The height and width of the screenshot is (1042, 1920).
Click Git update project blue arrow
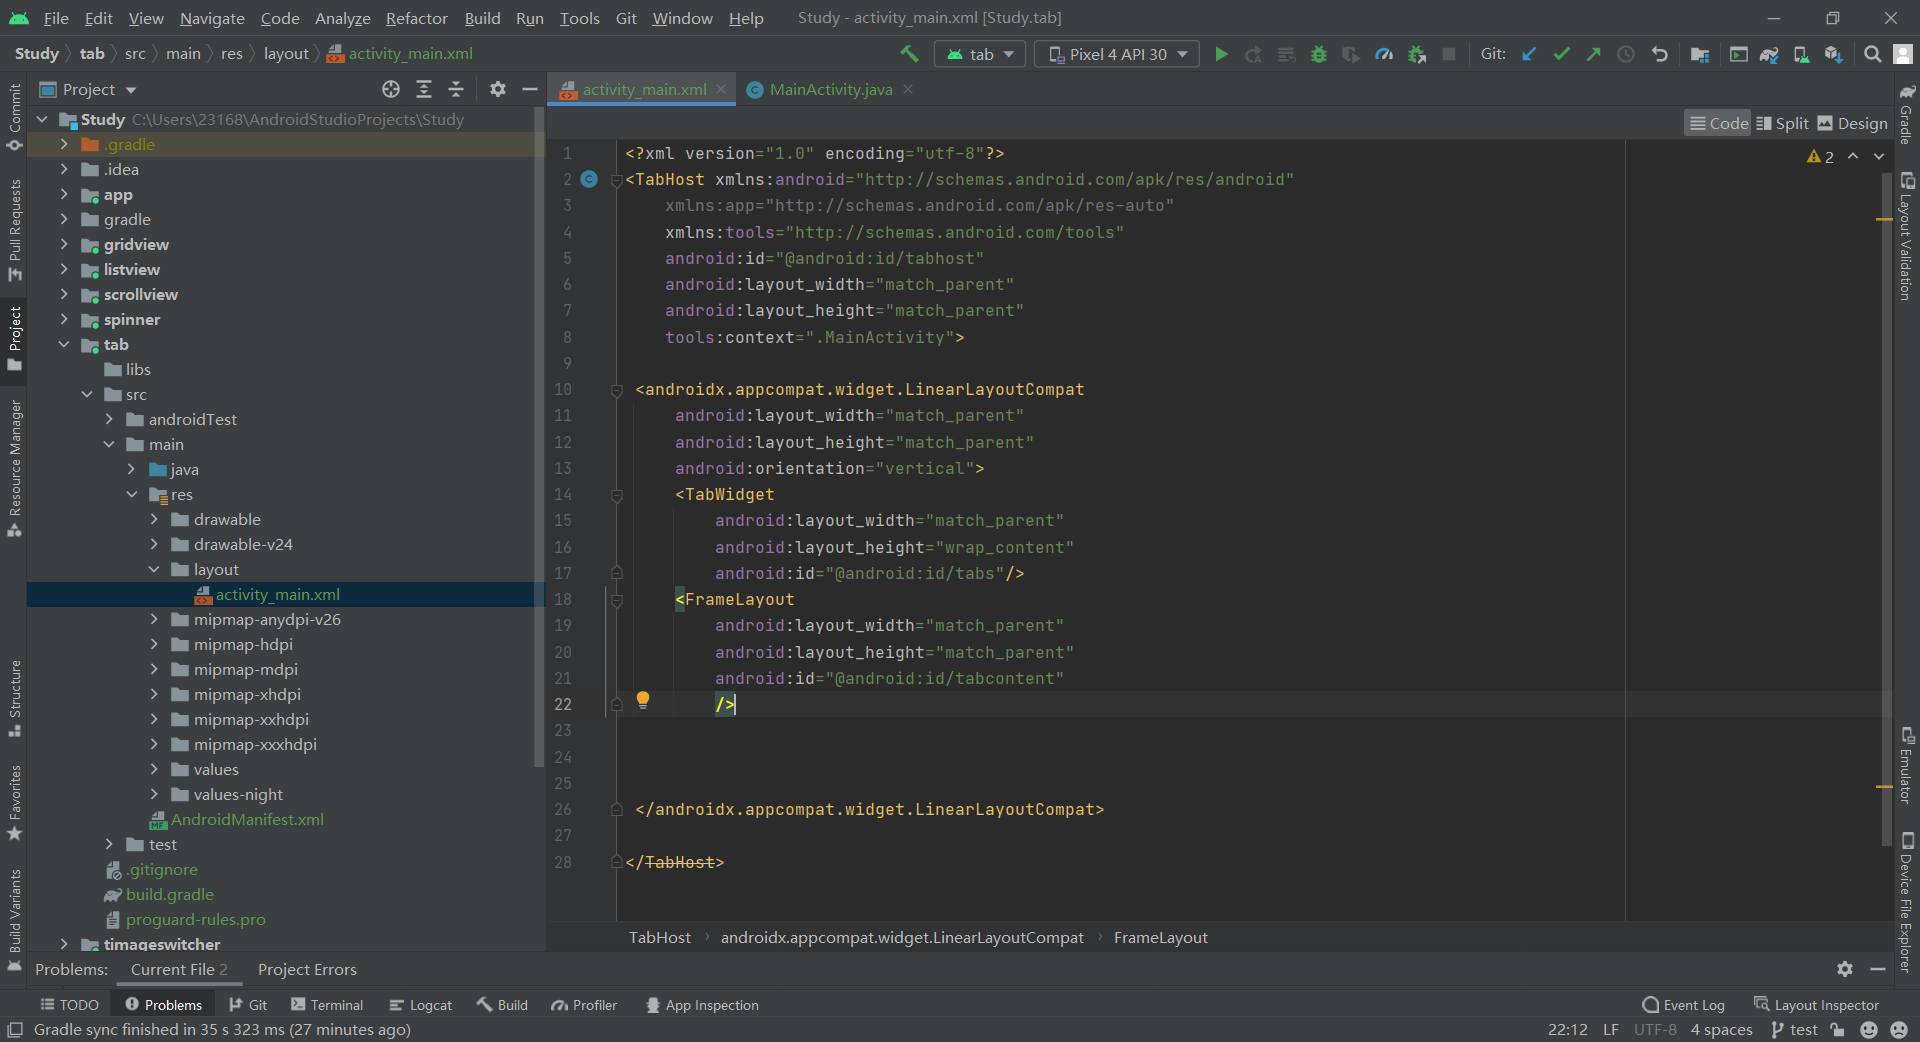1529,54
